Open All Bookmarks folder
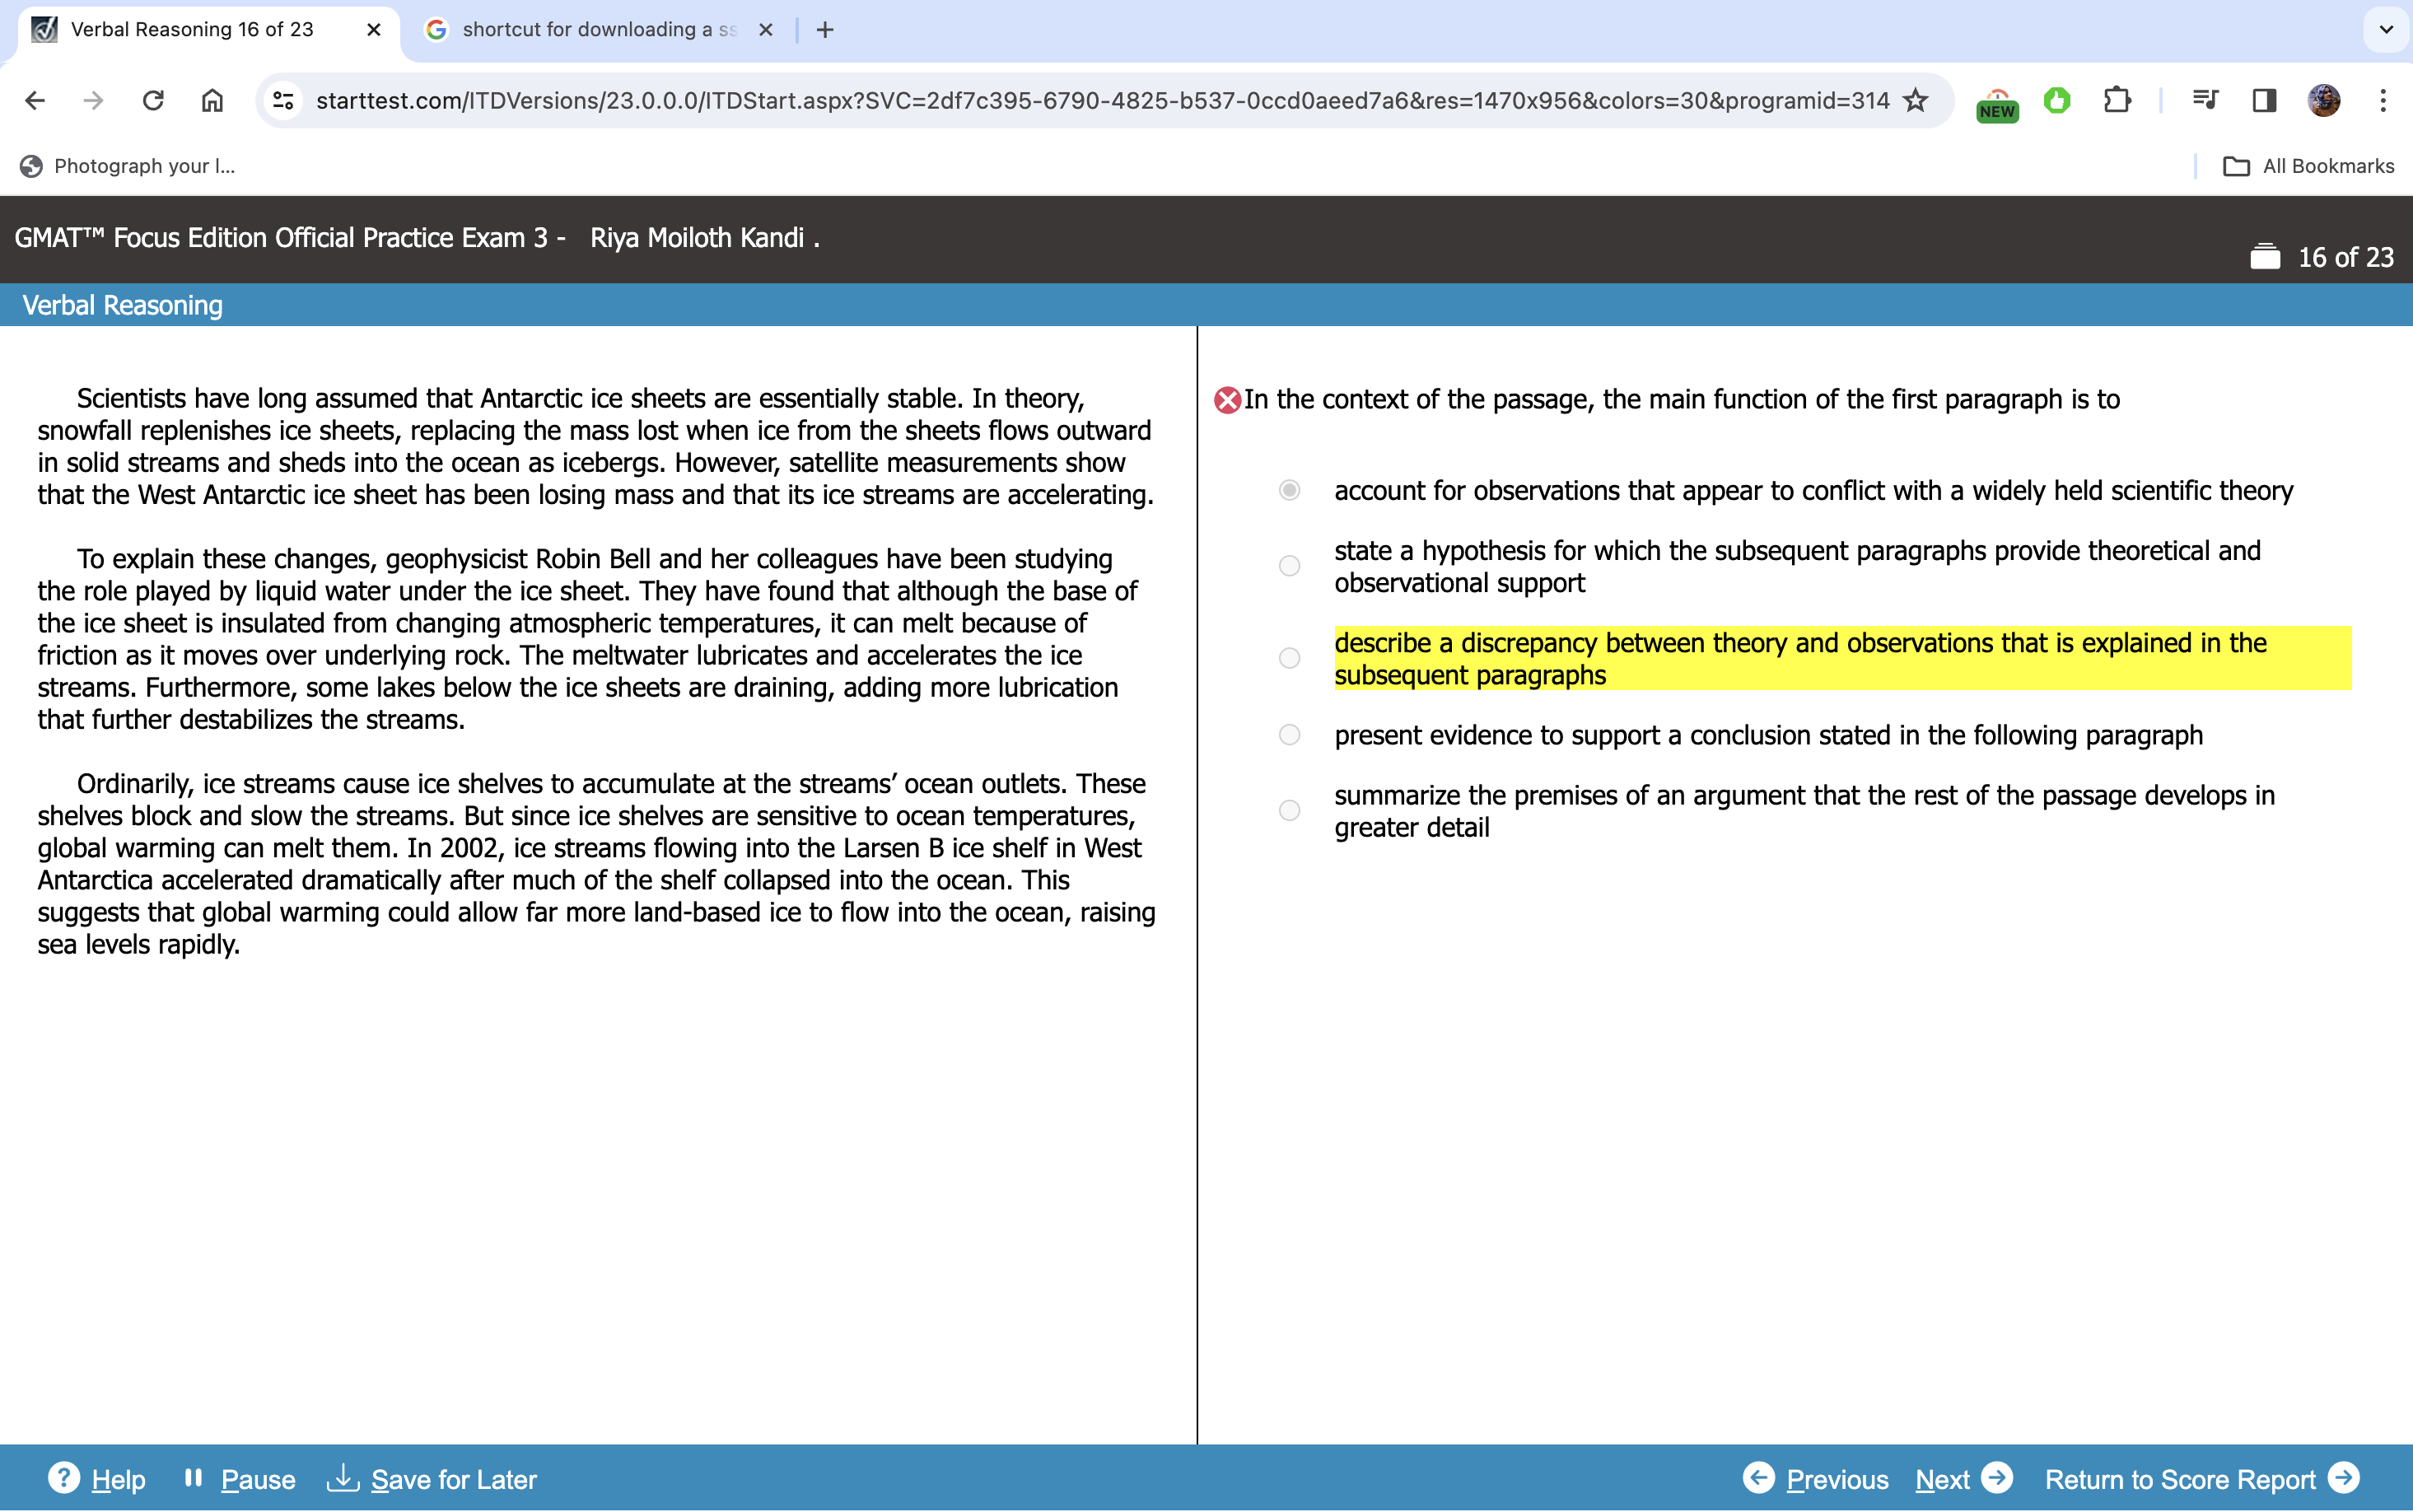2413x1512 pixels. pos(2308,166)
